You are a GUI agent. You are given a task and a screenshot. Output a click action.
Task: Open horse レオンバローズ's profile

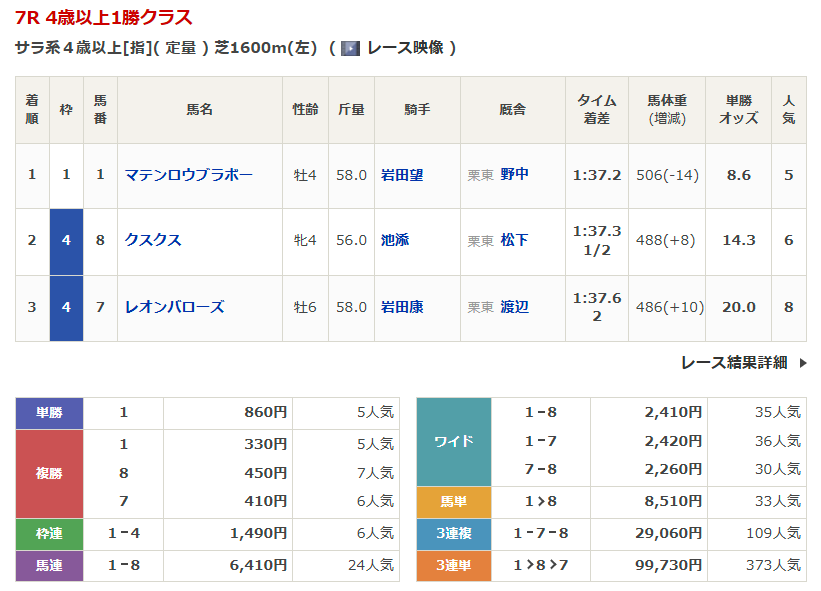174,307
